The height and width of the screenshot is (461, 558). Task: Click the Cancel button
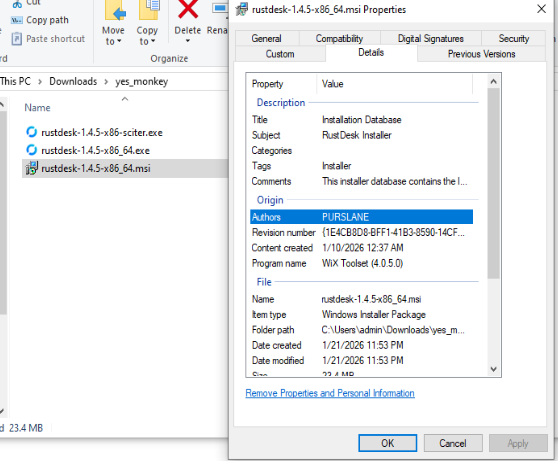[453, 443]
